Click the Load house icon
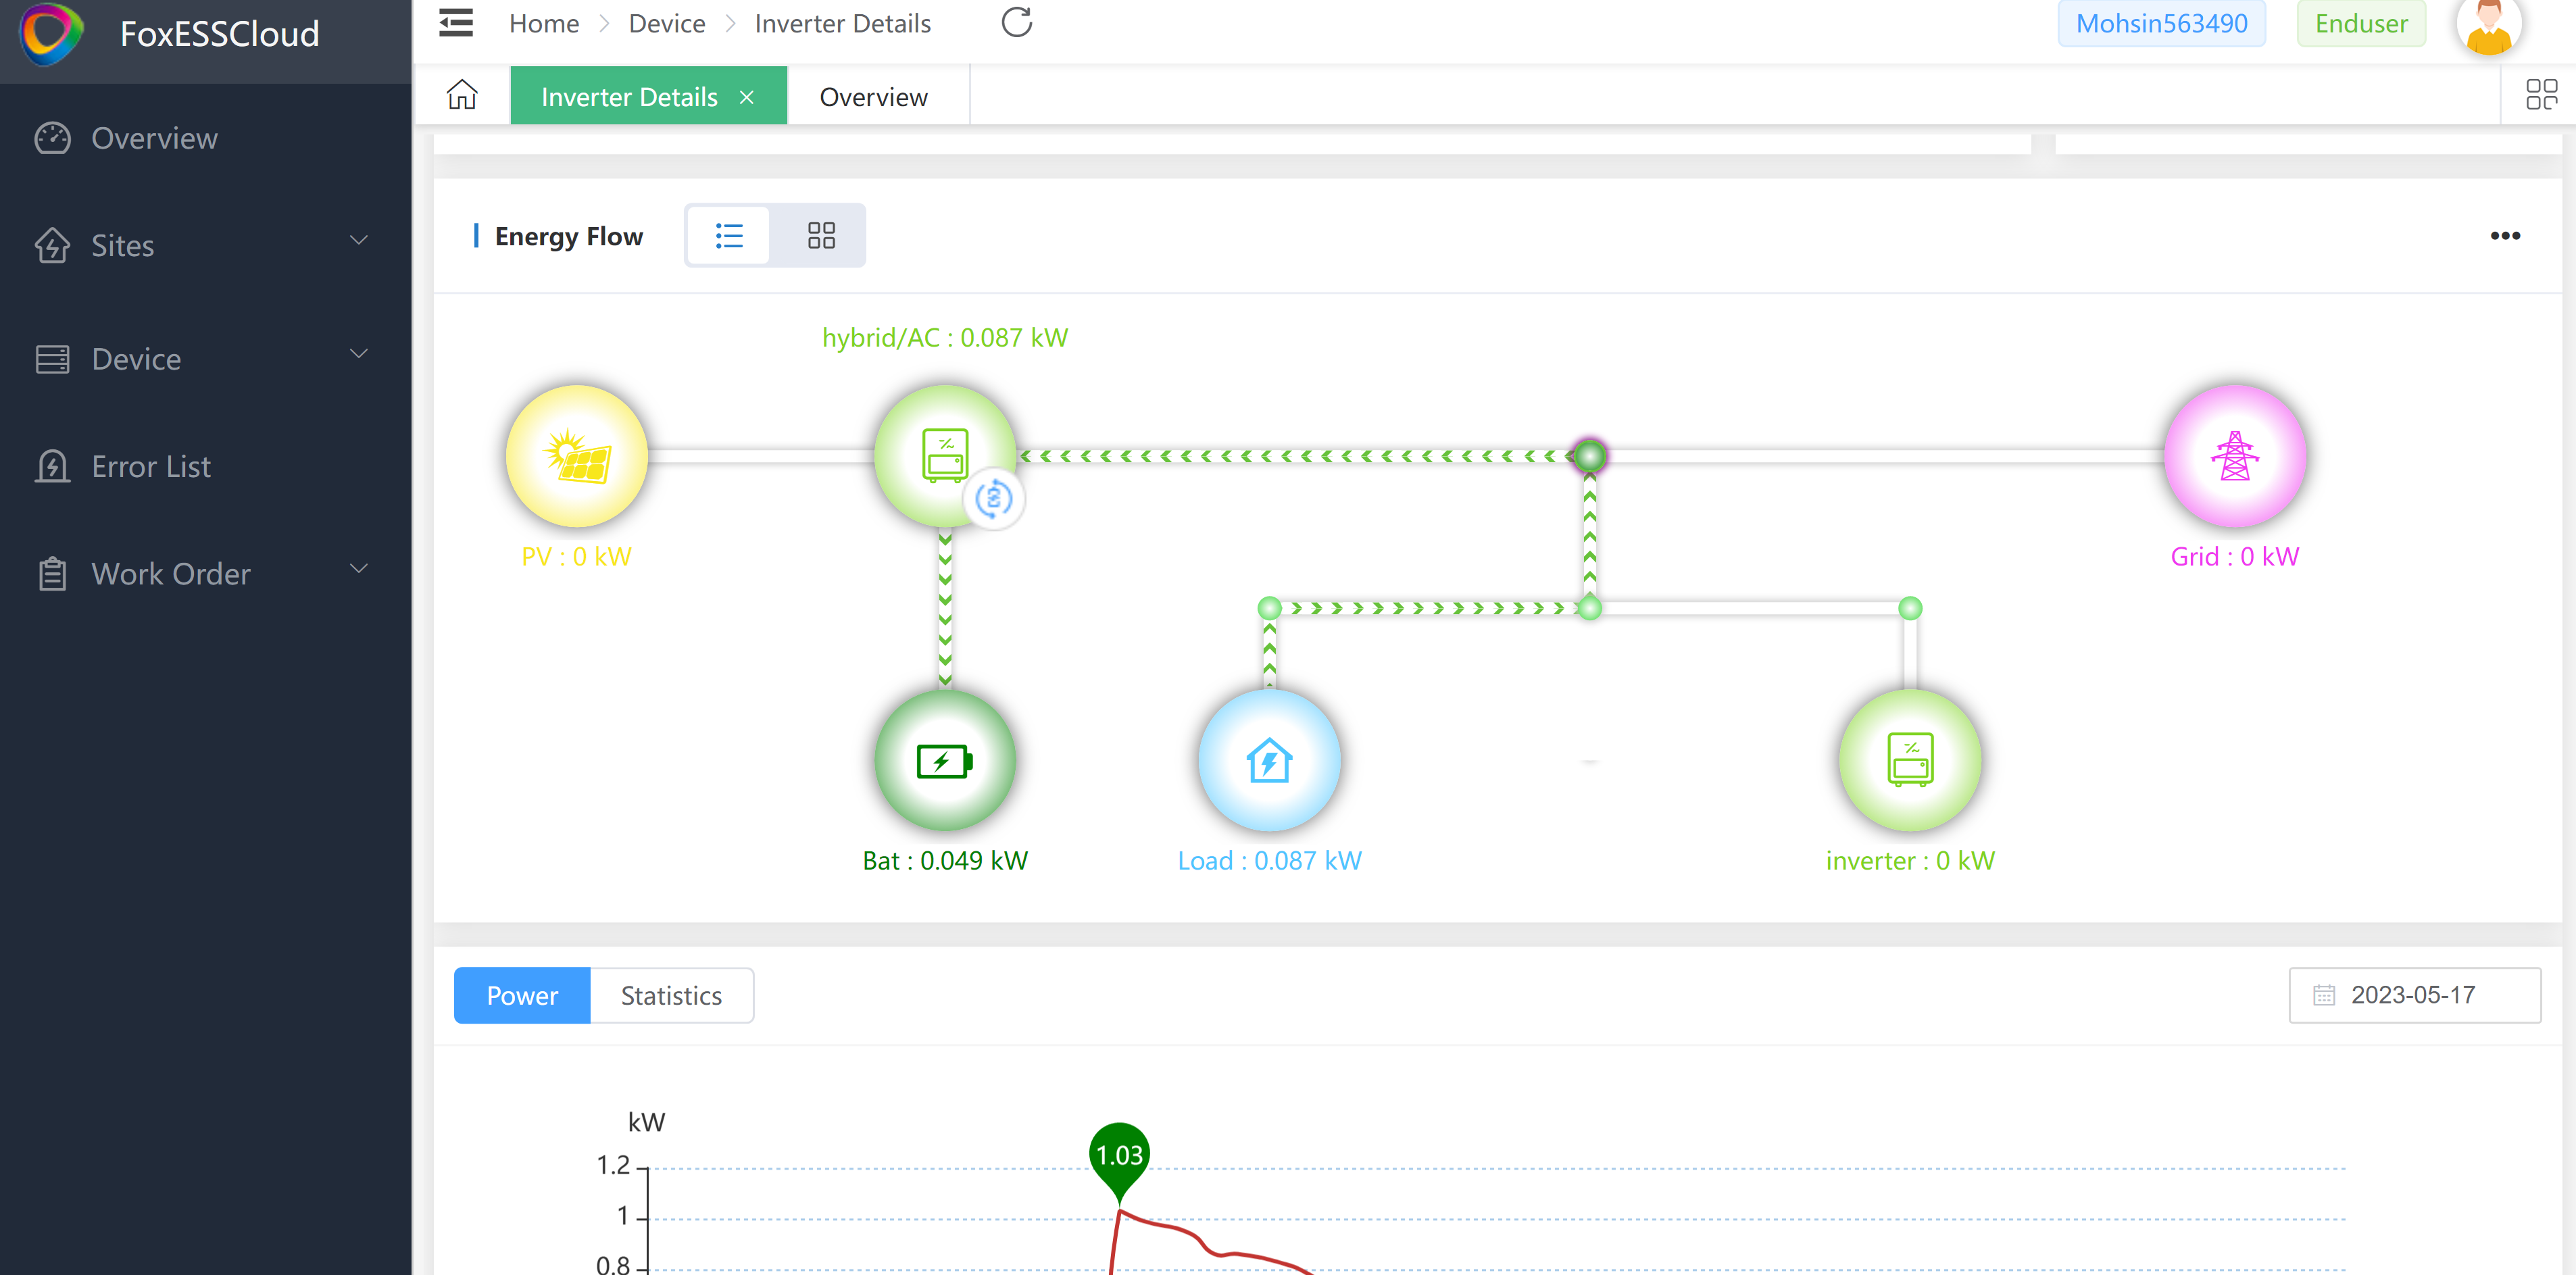The height and width of the screenshot is (1275, 2576). point(1269,761)
